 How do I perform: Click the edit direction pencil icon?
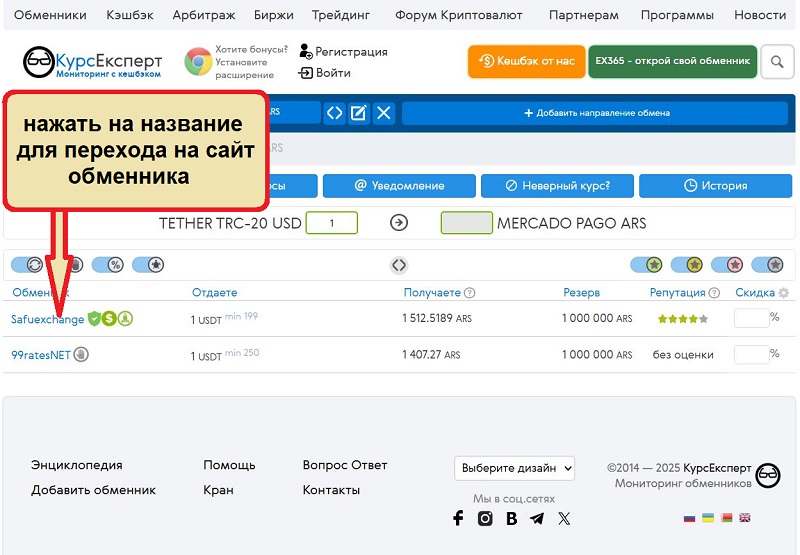click(359, 112)
